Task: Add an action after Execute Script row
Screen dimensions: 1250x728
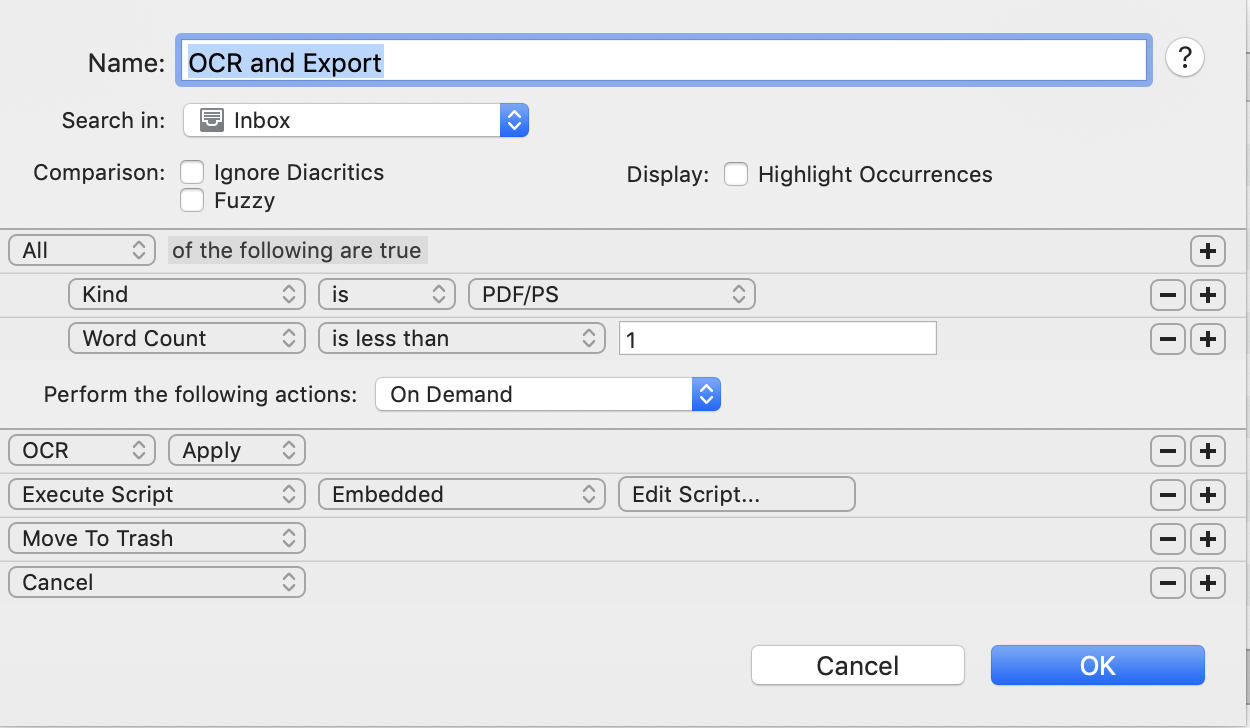Action: point(1208,495)
